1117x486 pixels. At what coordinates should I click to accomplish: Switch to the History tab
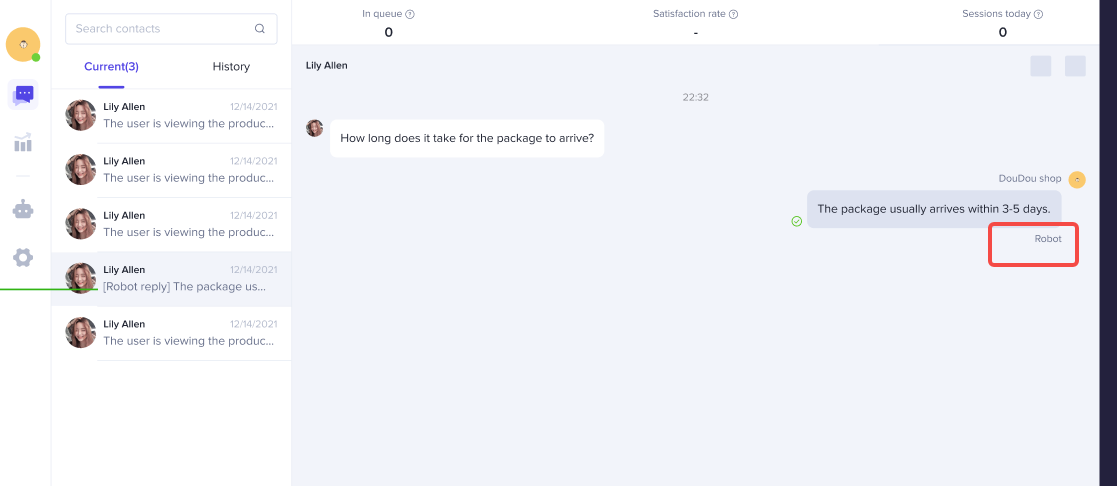[231, 67]
